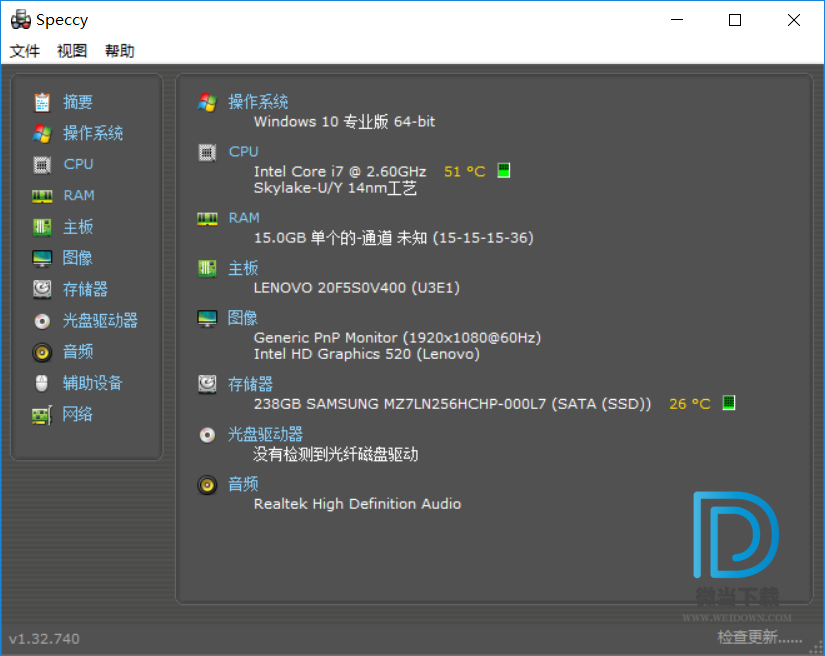This screenshot has height=656, width=825.
Task: Click the 238GB SAMSUNG SSD text
Action: [452, 404]
